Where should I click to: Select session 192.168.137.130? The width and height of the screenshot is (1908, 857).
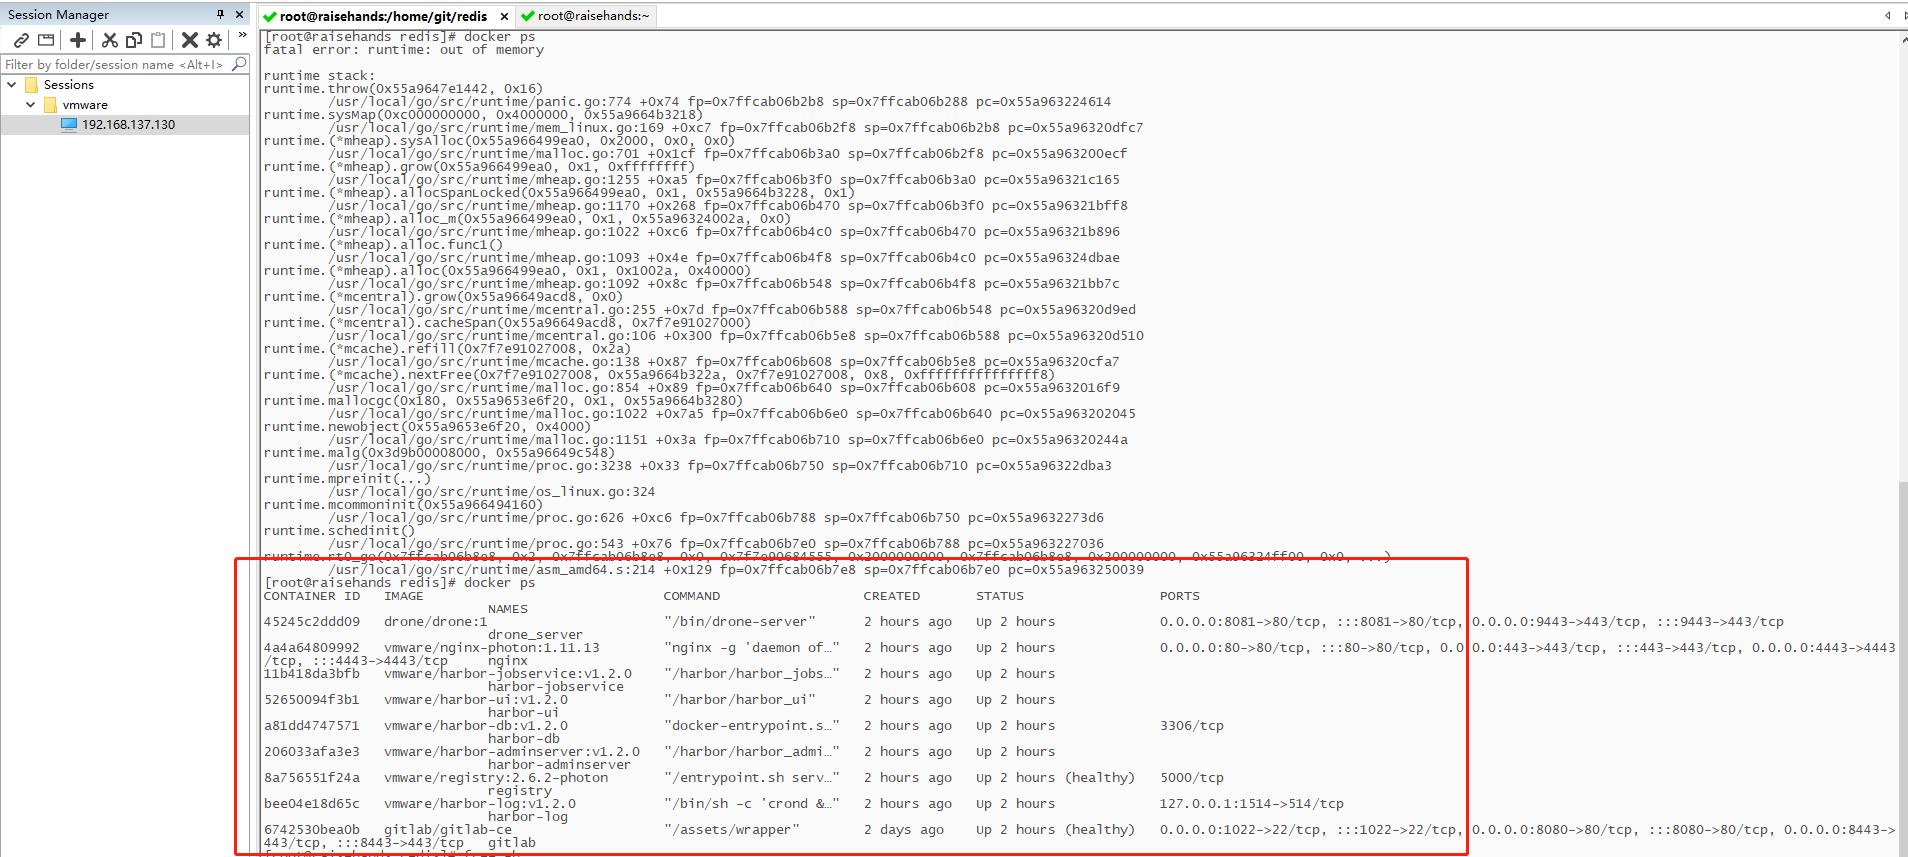click(128, 124)
